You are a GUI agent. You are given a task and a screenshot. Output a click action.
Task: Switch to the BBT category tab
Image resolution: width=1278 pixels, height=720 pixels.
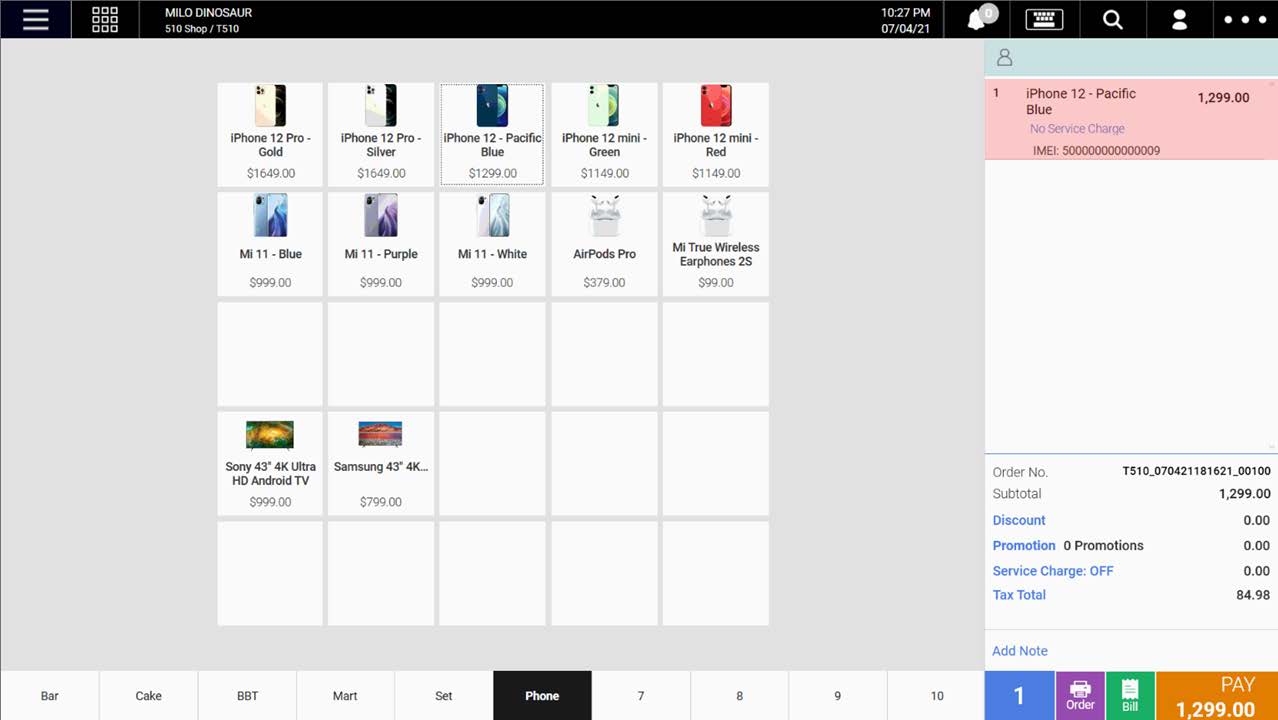click(x=247, y=695)
